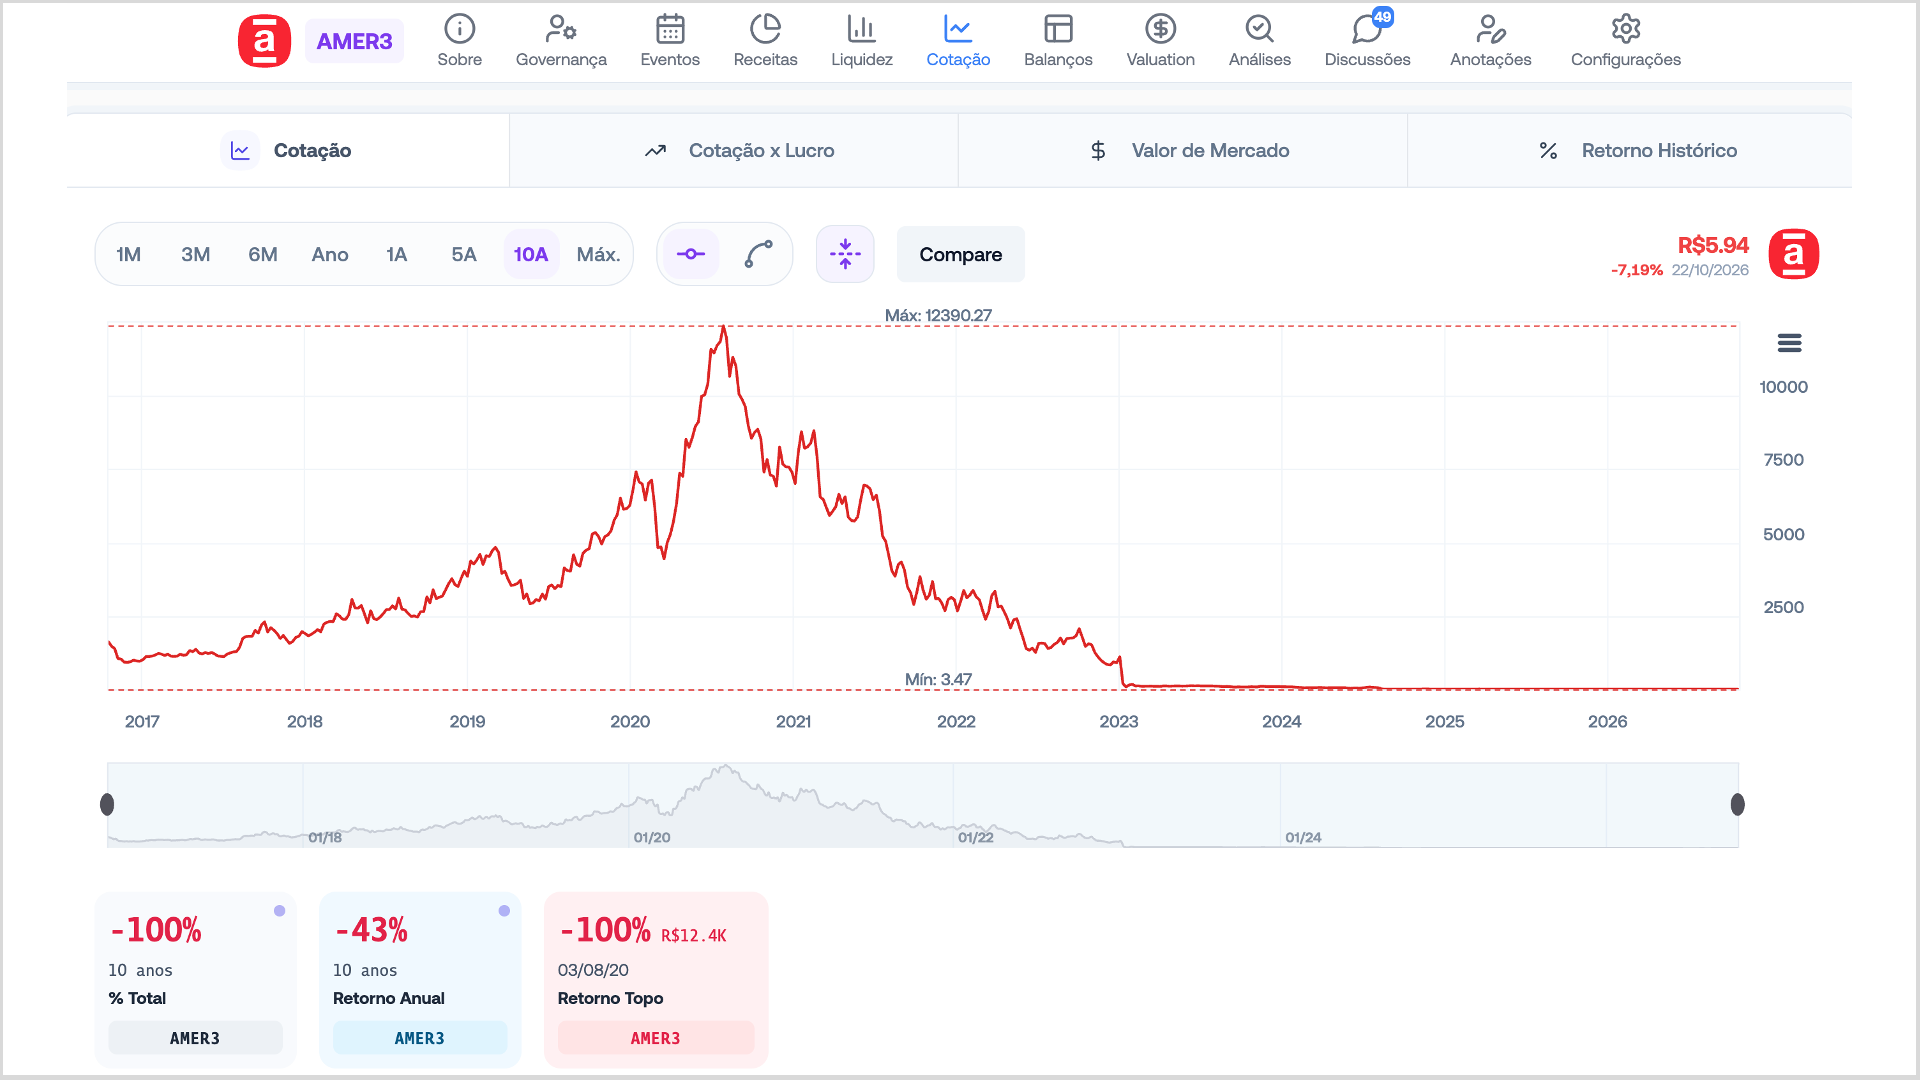Select the 5A time range
Viewport: 1920px width, 1080px height.
[x=464, y=254]
